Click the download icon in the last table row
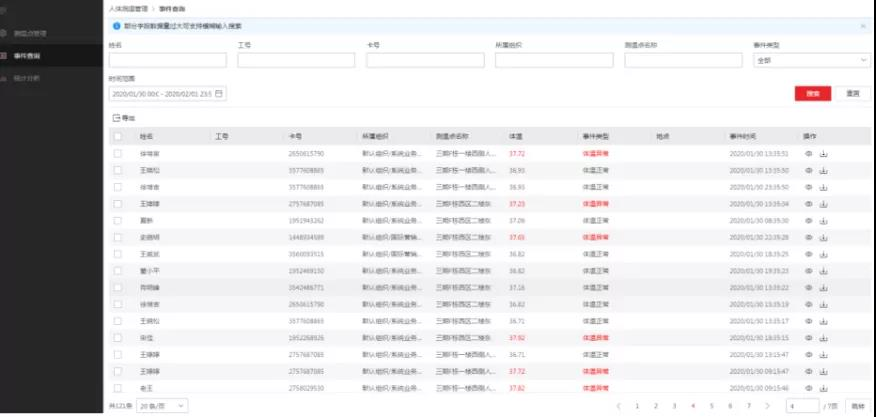The width and height of the screenshot is (876, 417). (824, 388)
